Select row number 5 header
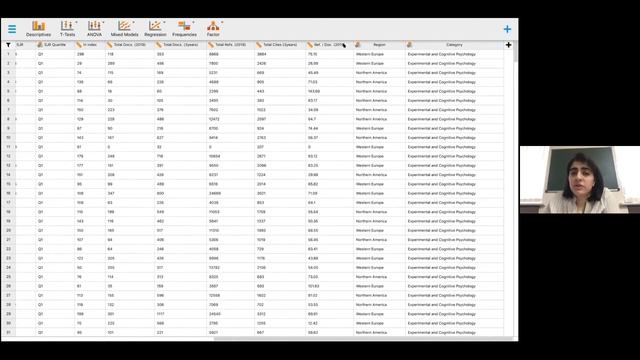Image resolution: width=640 pixels, height=360 pixels. point(8,91)
